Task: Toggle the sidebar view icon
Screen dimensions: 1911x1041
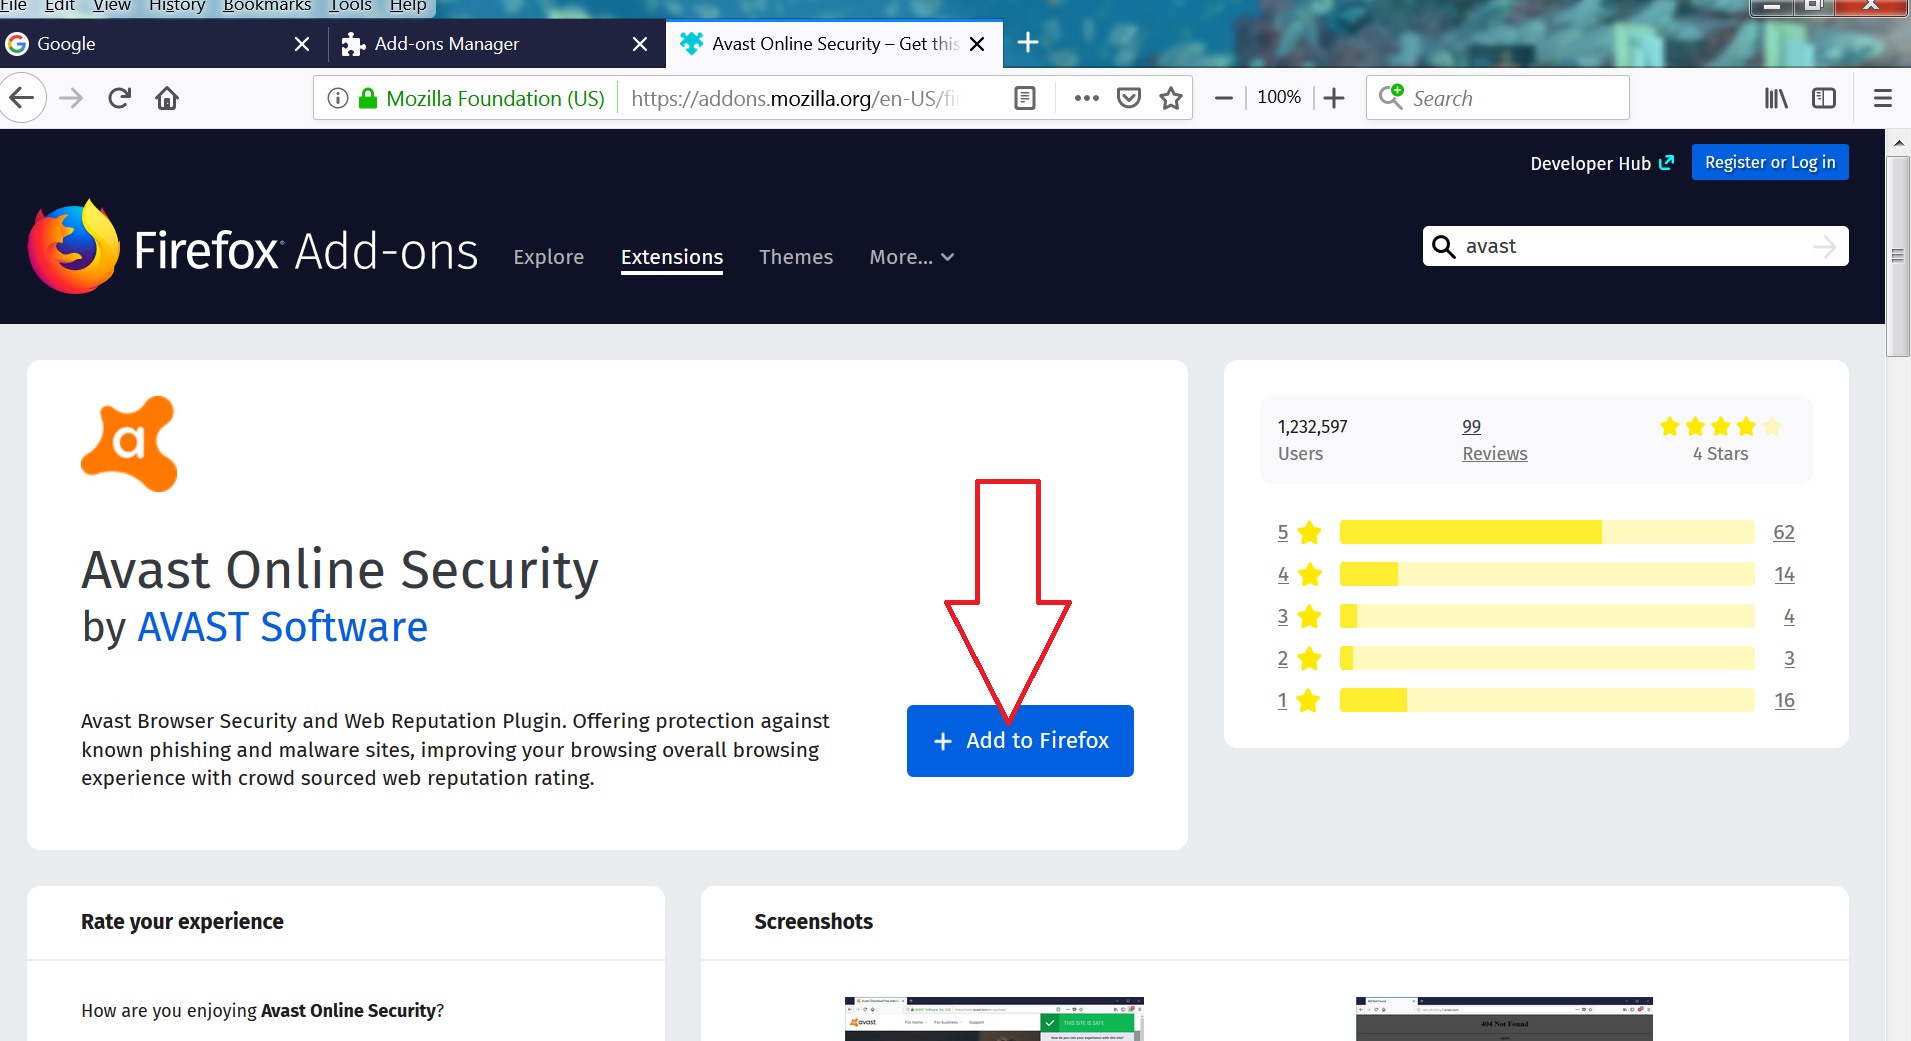Action: (1824, 98)
